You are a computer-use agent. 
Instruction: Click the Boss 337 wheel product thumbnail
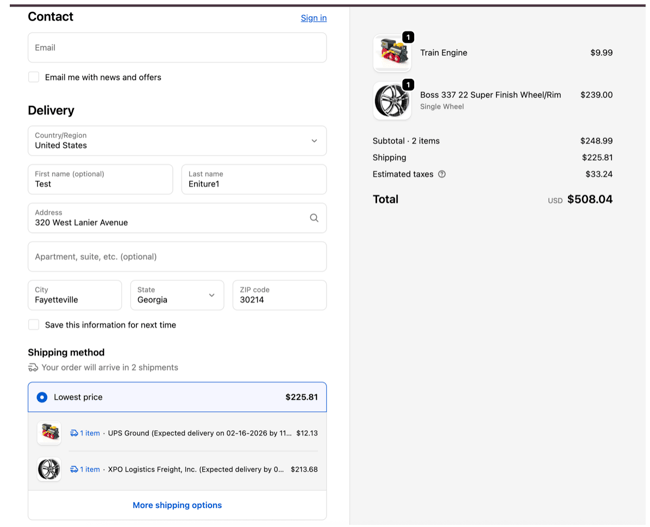tap(391, 101)
